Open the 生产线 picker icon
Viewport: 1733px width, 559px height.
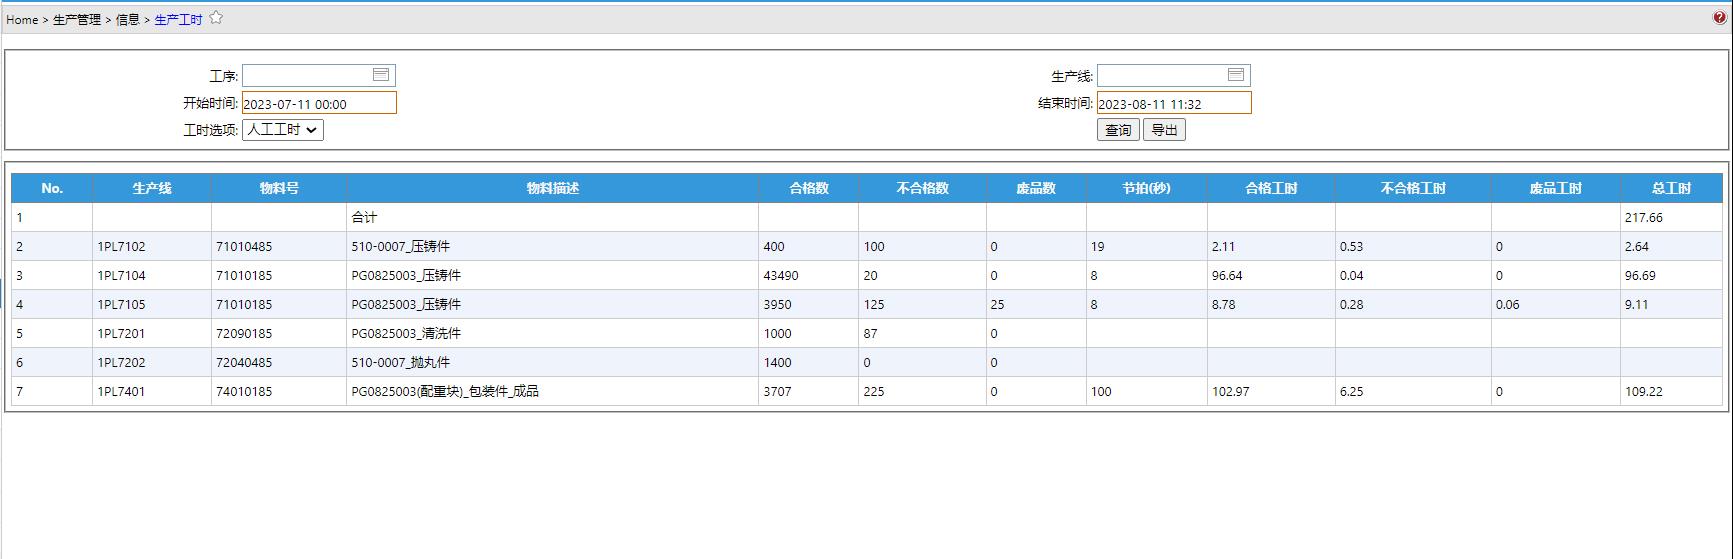click(1236, 75)
